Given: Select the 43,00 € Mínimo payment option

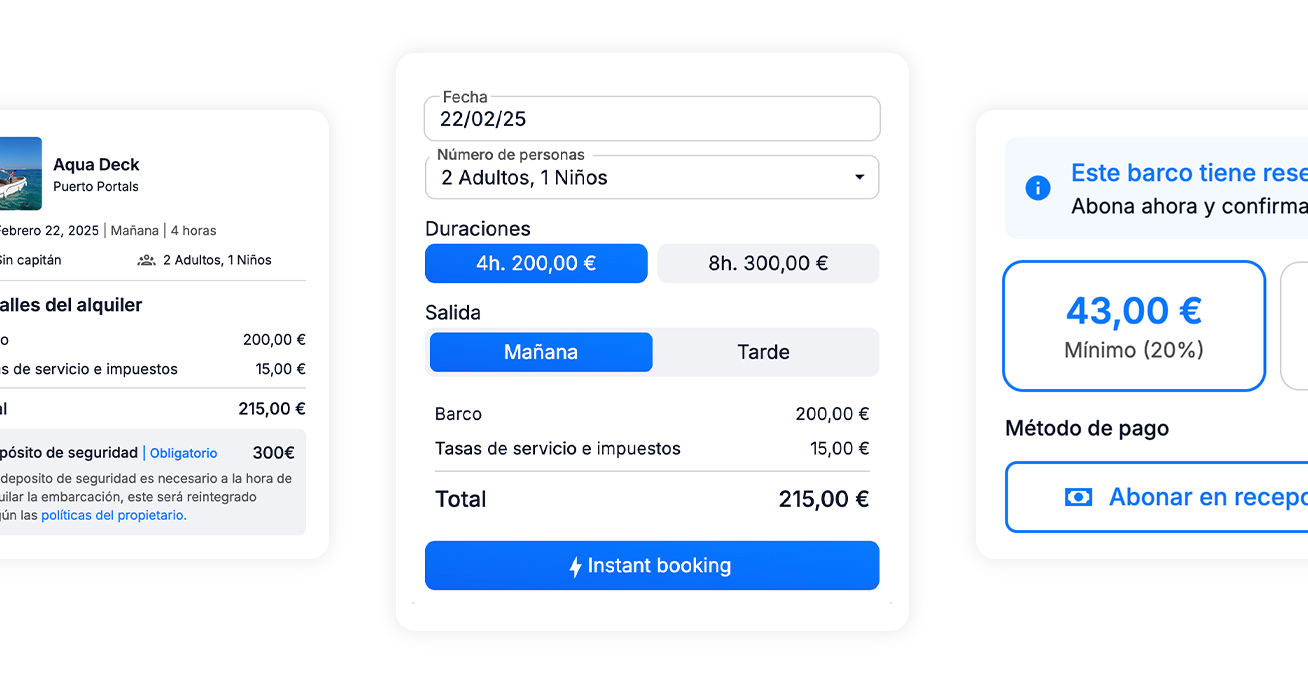Looking at the screenshot, I should 1134,326.
